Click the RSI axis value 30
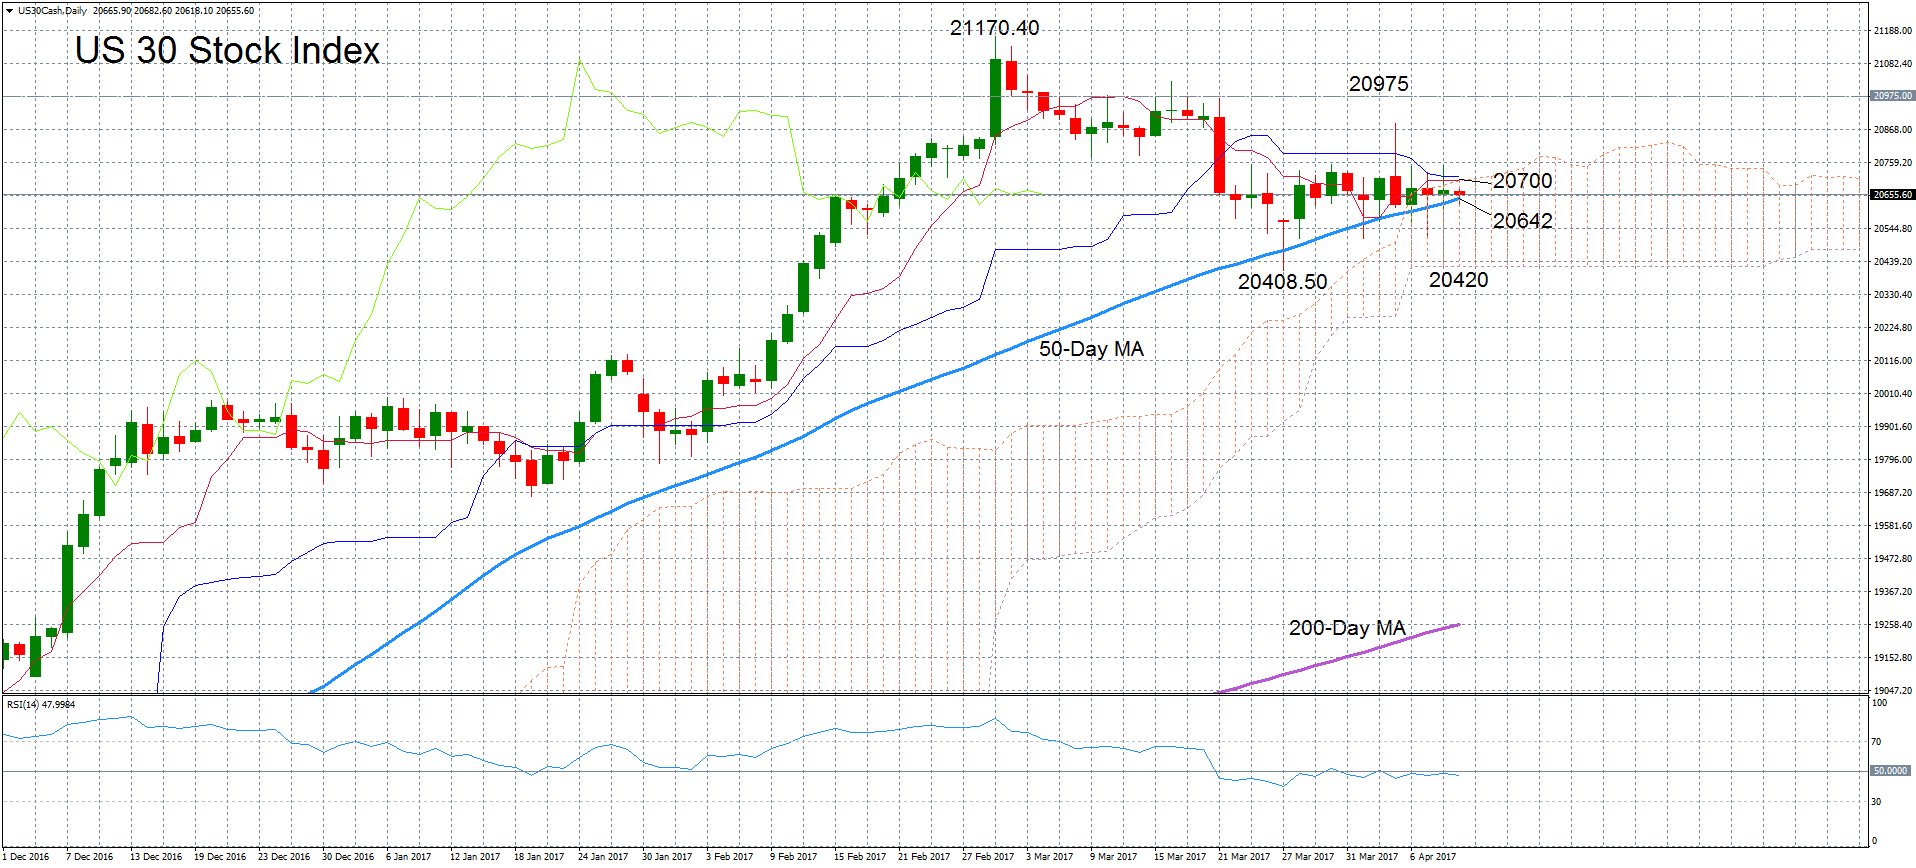This screenshot has width=1916, height=868. [x=1877, y=802]
